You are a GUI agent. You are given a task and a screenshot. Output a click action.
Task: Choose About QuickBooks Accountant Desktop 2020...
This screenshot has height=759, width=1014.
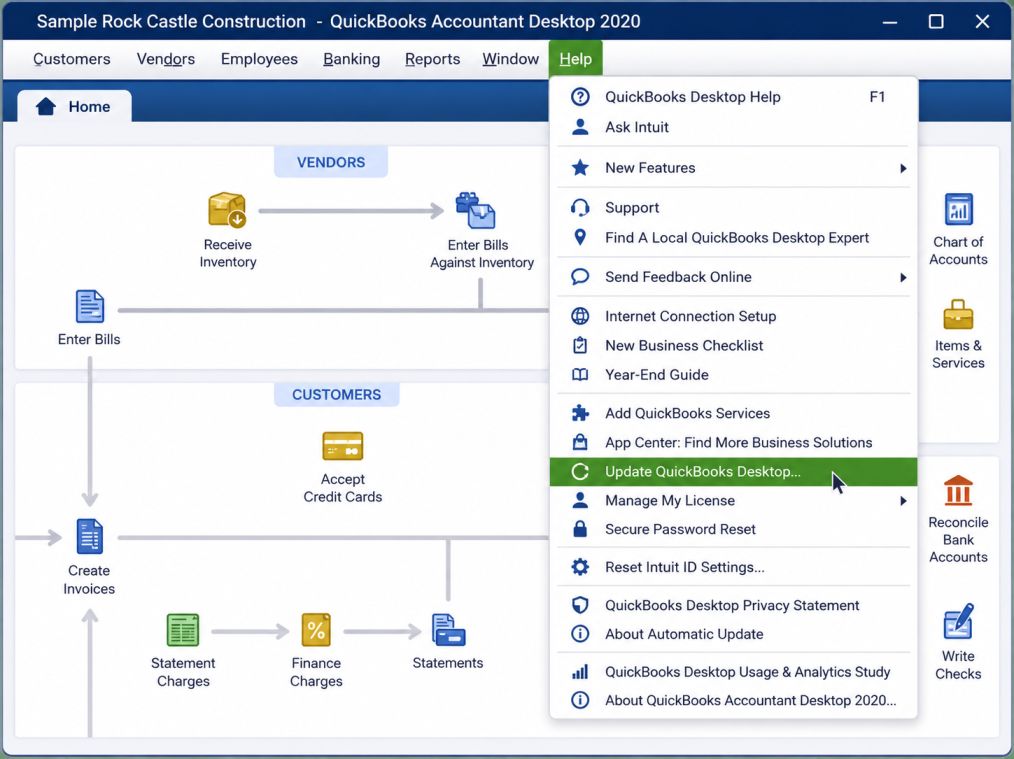coord(733,700)
